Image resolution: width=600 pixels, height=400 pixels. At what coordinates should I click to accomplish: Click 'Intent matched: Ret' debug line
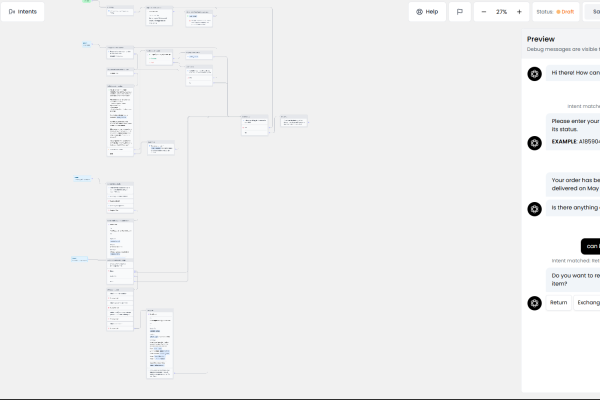pos(576,261)
